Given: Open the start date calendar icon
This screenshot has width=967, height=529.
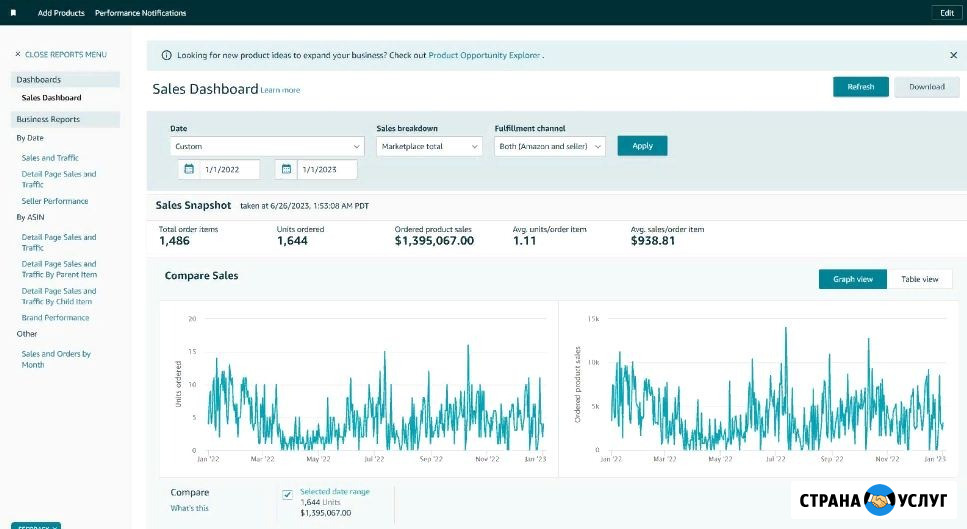Looking at the screenshot, I should (189, 169).
